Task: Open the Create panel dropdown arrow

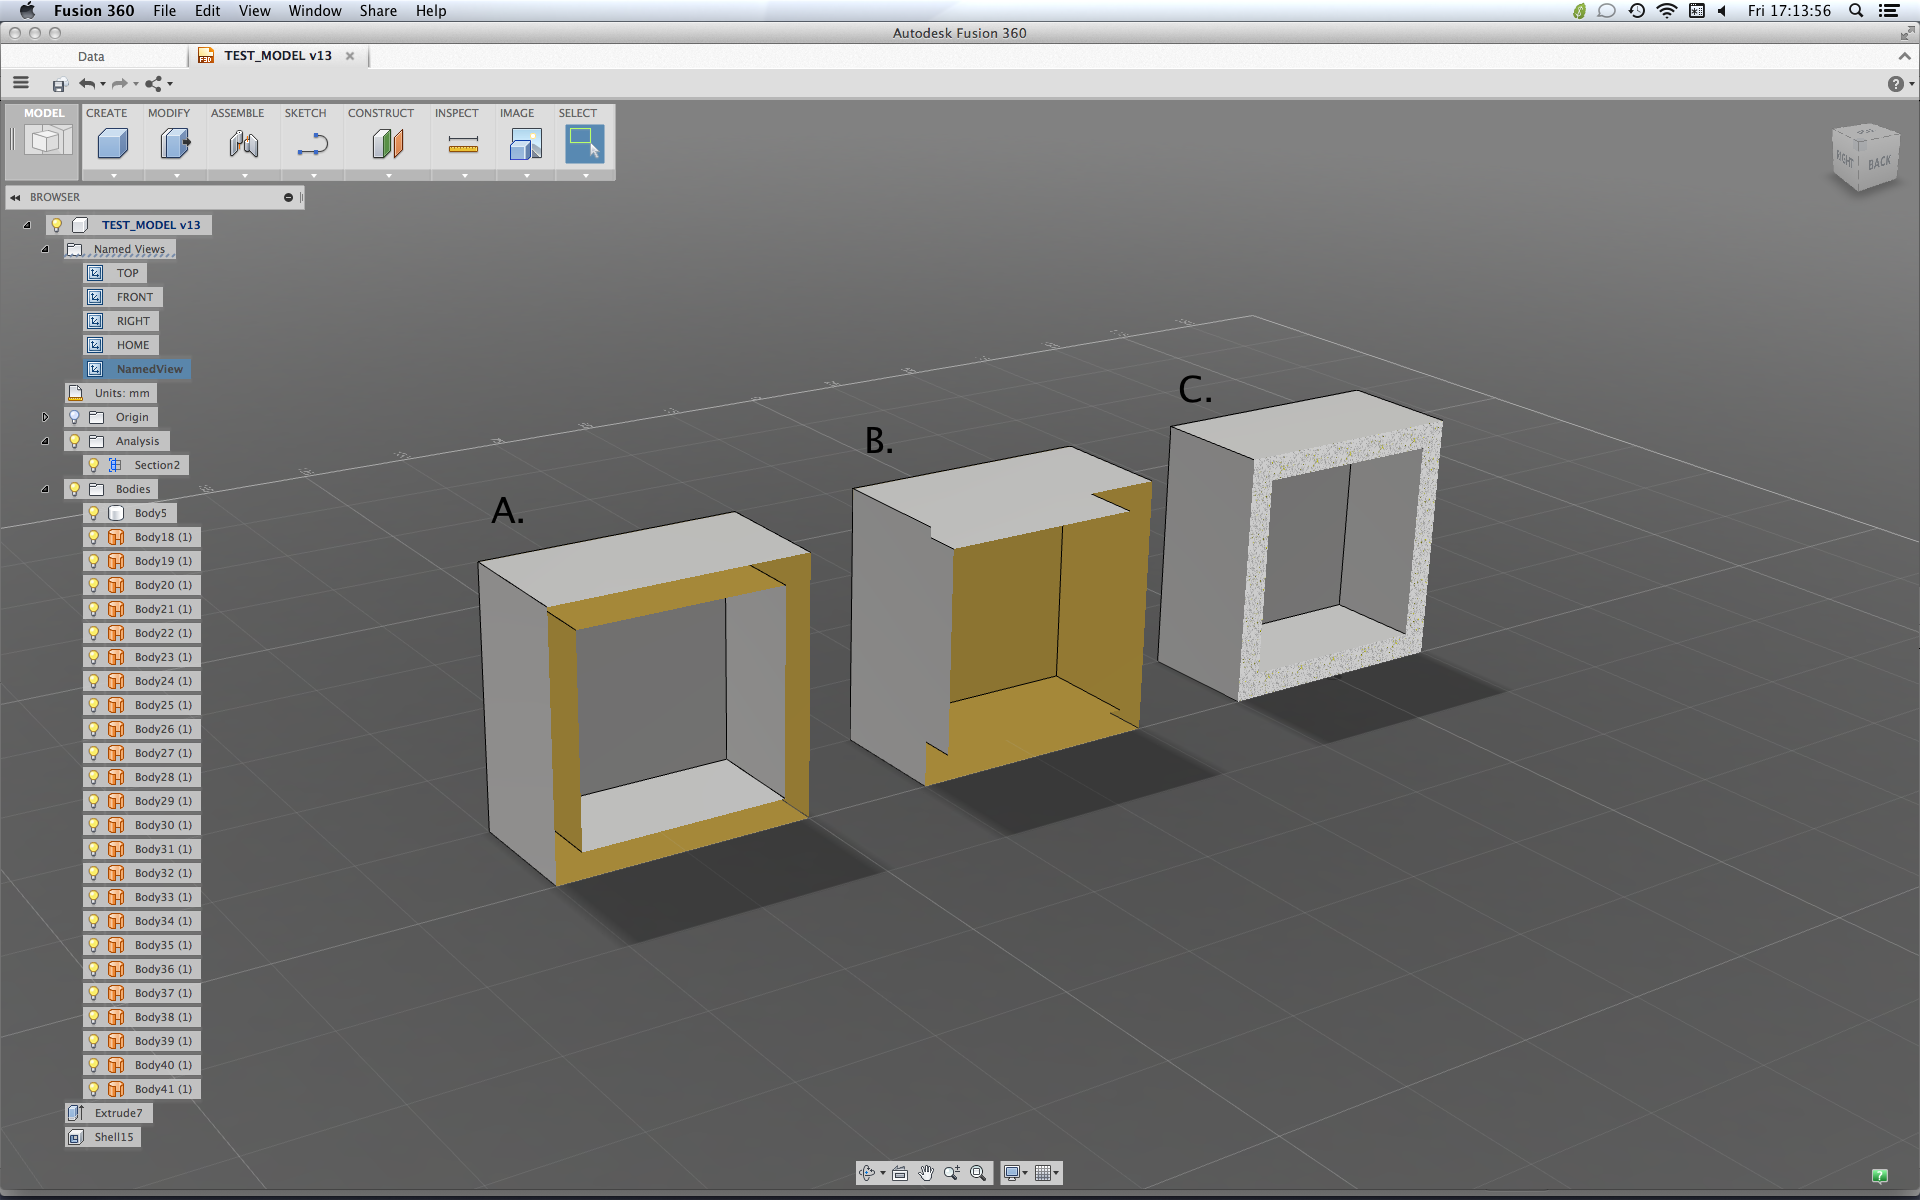Action: (x=113, y=176)
